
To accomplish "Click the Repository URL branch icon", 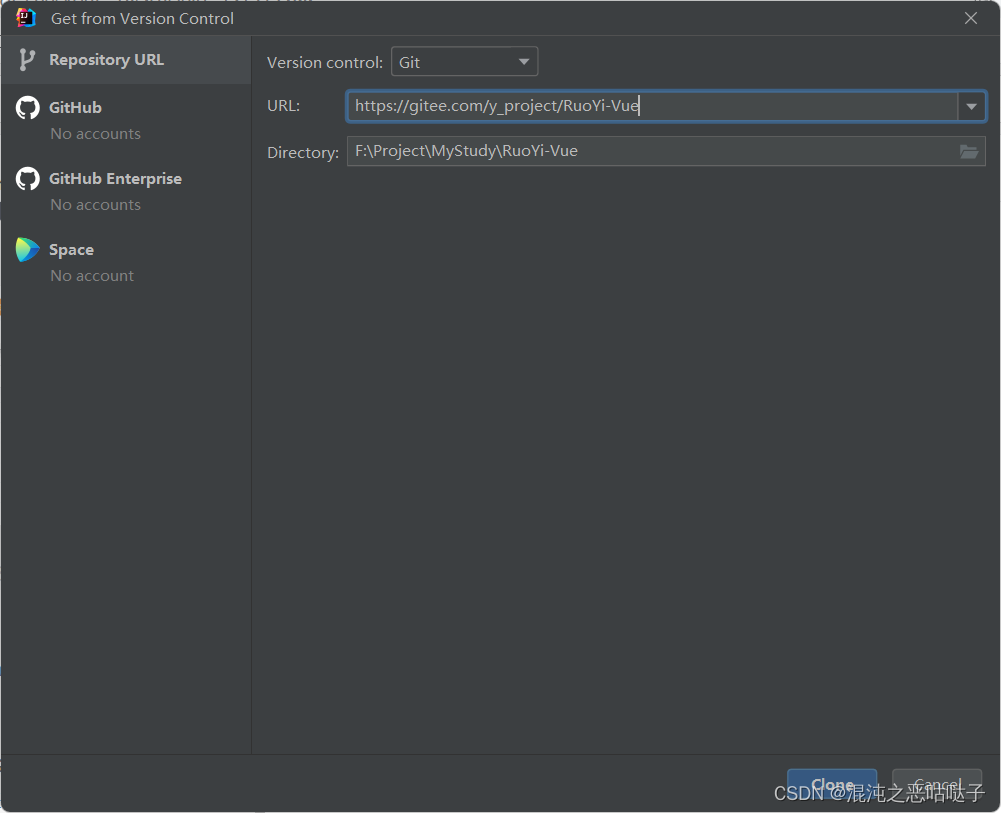I will coord(27,60).
